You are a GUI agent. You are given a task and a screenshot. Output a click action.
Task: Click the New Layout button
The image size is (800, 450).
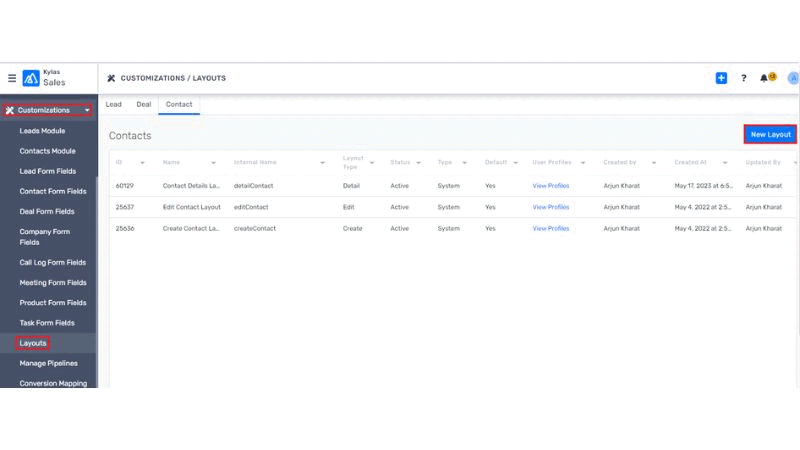coord(770,135)
